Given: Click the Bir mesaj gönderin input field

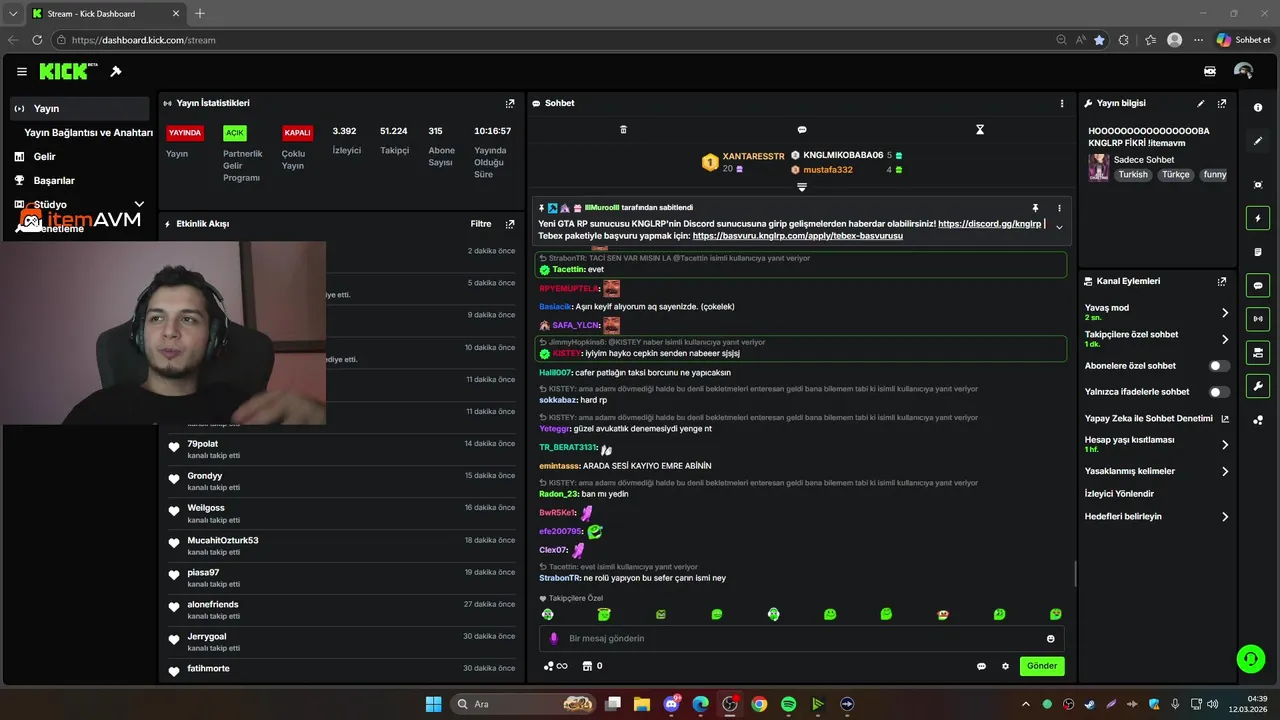Looking at the screenshot, I should click(801, 638).
